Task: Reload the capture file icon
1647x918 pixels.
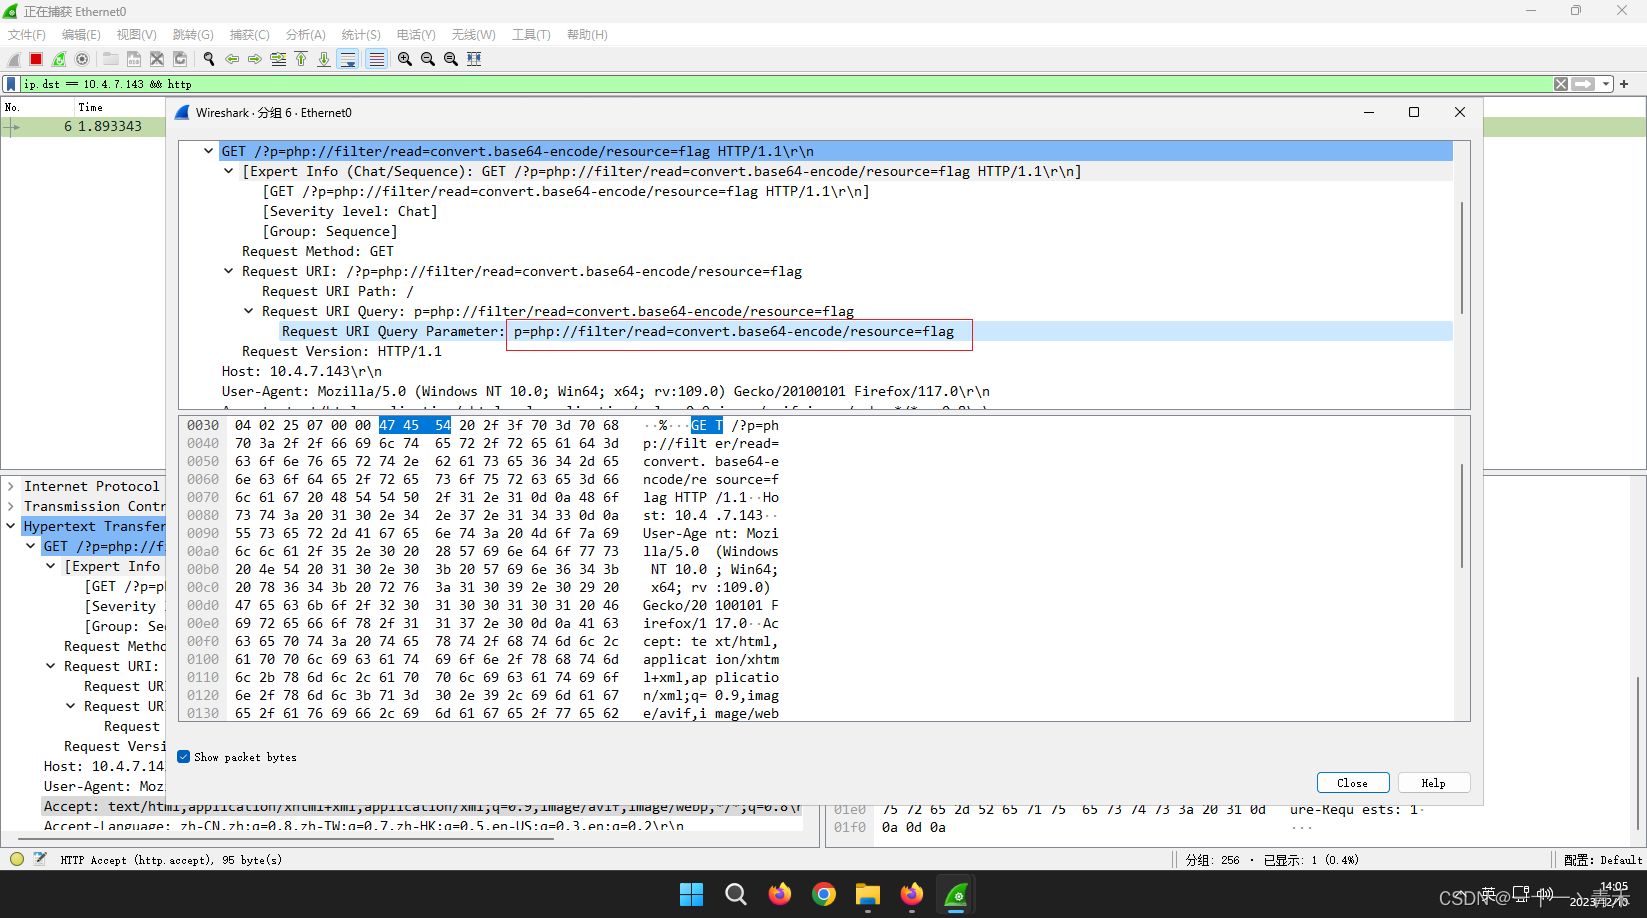Action: [x=180, y=59]
